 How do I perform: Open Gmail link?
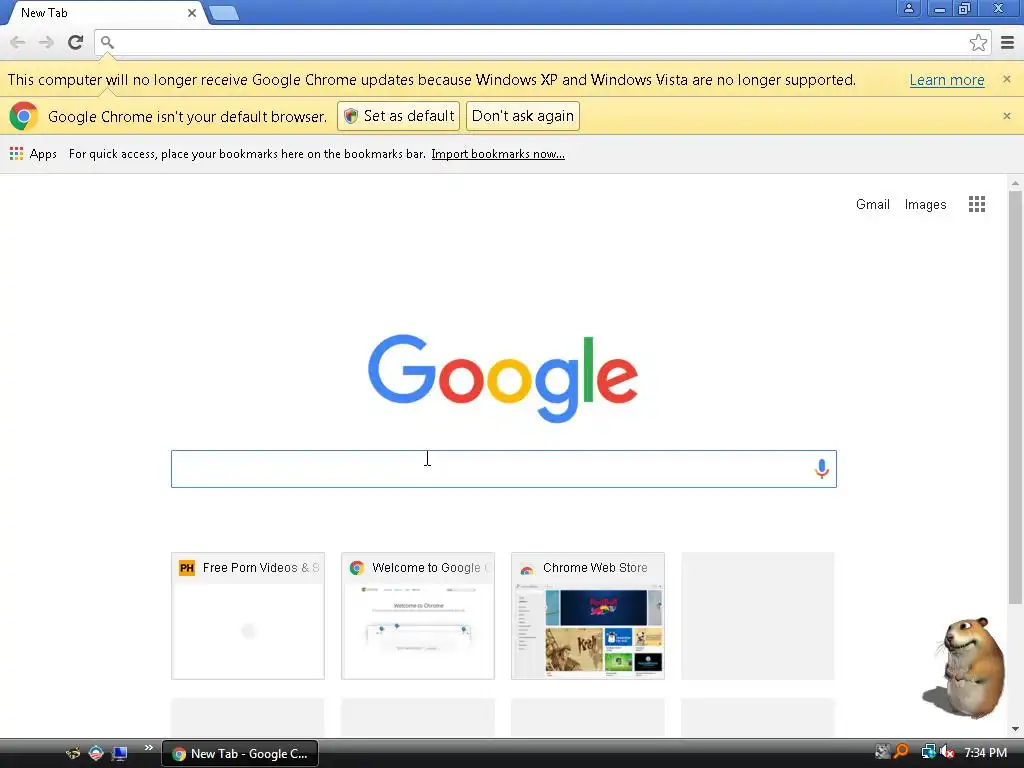coord(872,204)
